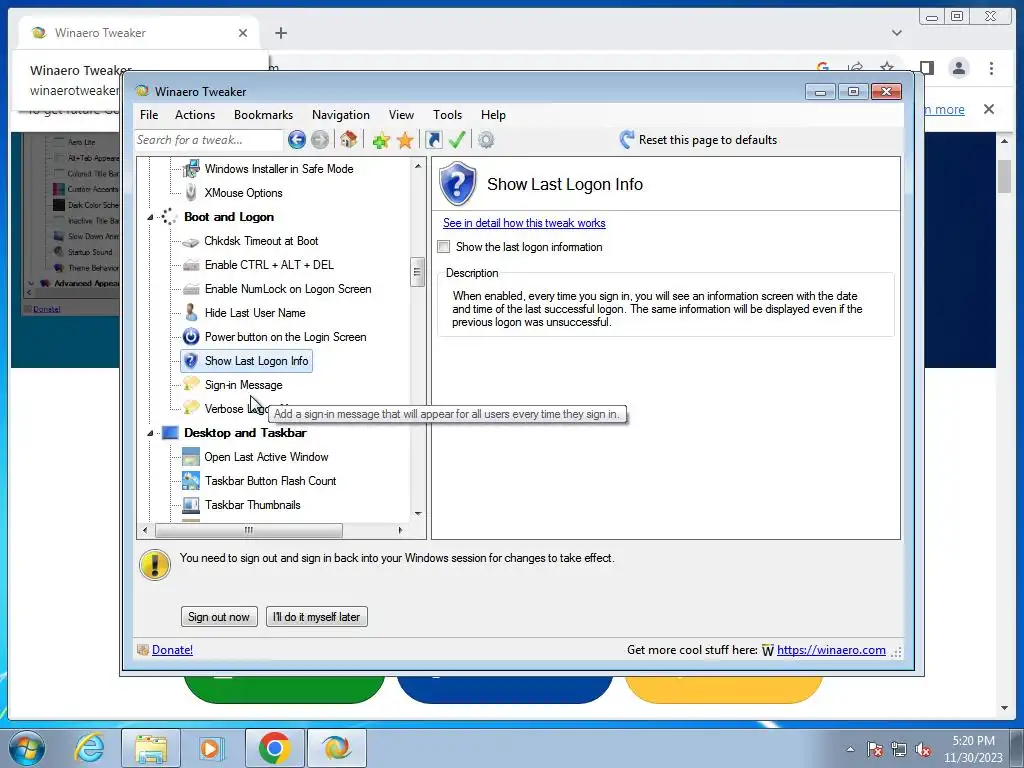Screen dimensions: 1024x768
Task: Open the File menu
Action: coord(149,115)
